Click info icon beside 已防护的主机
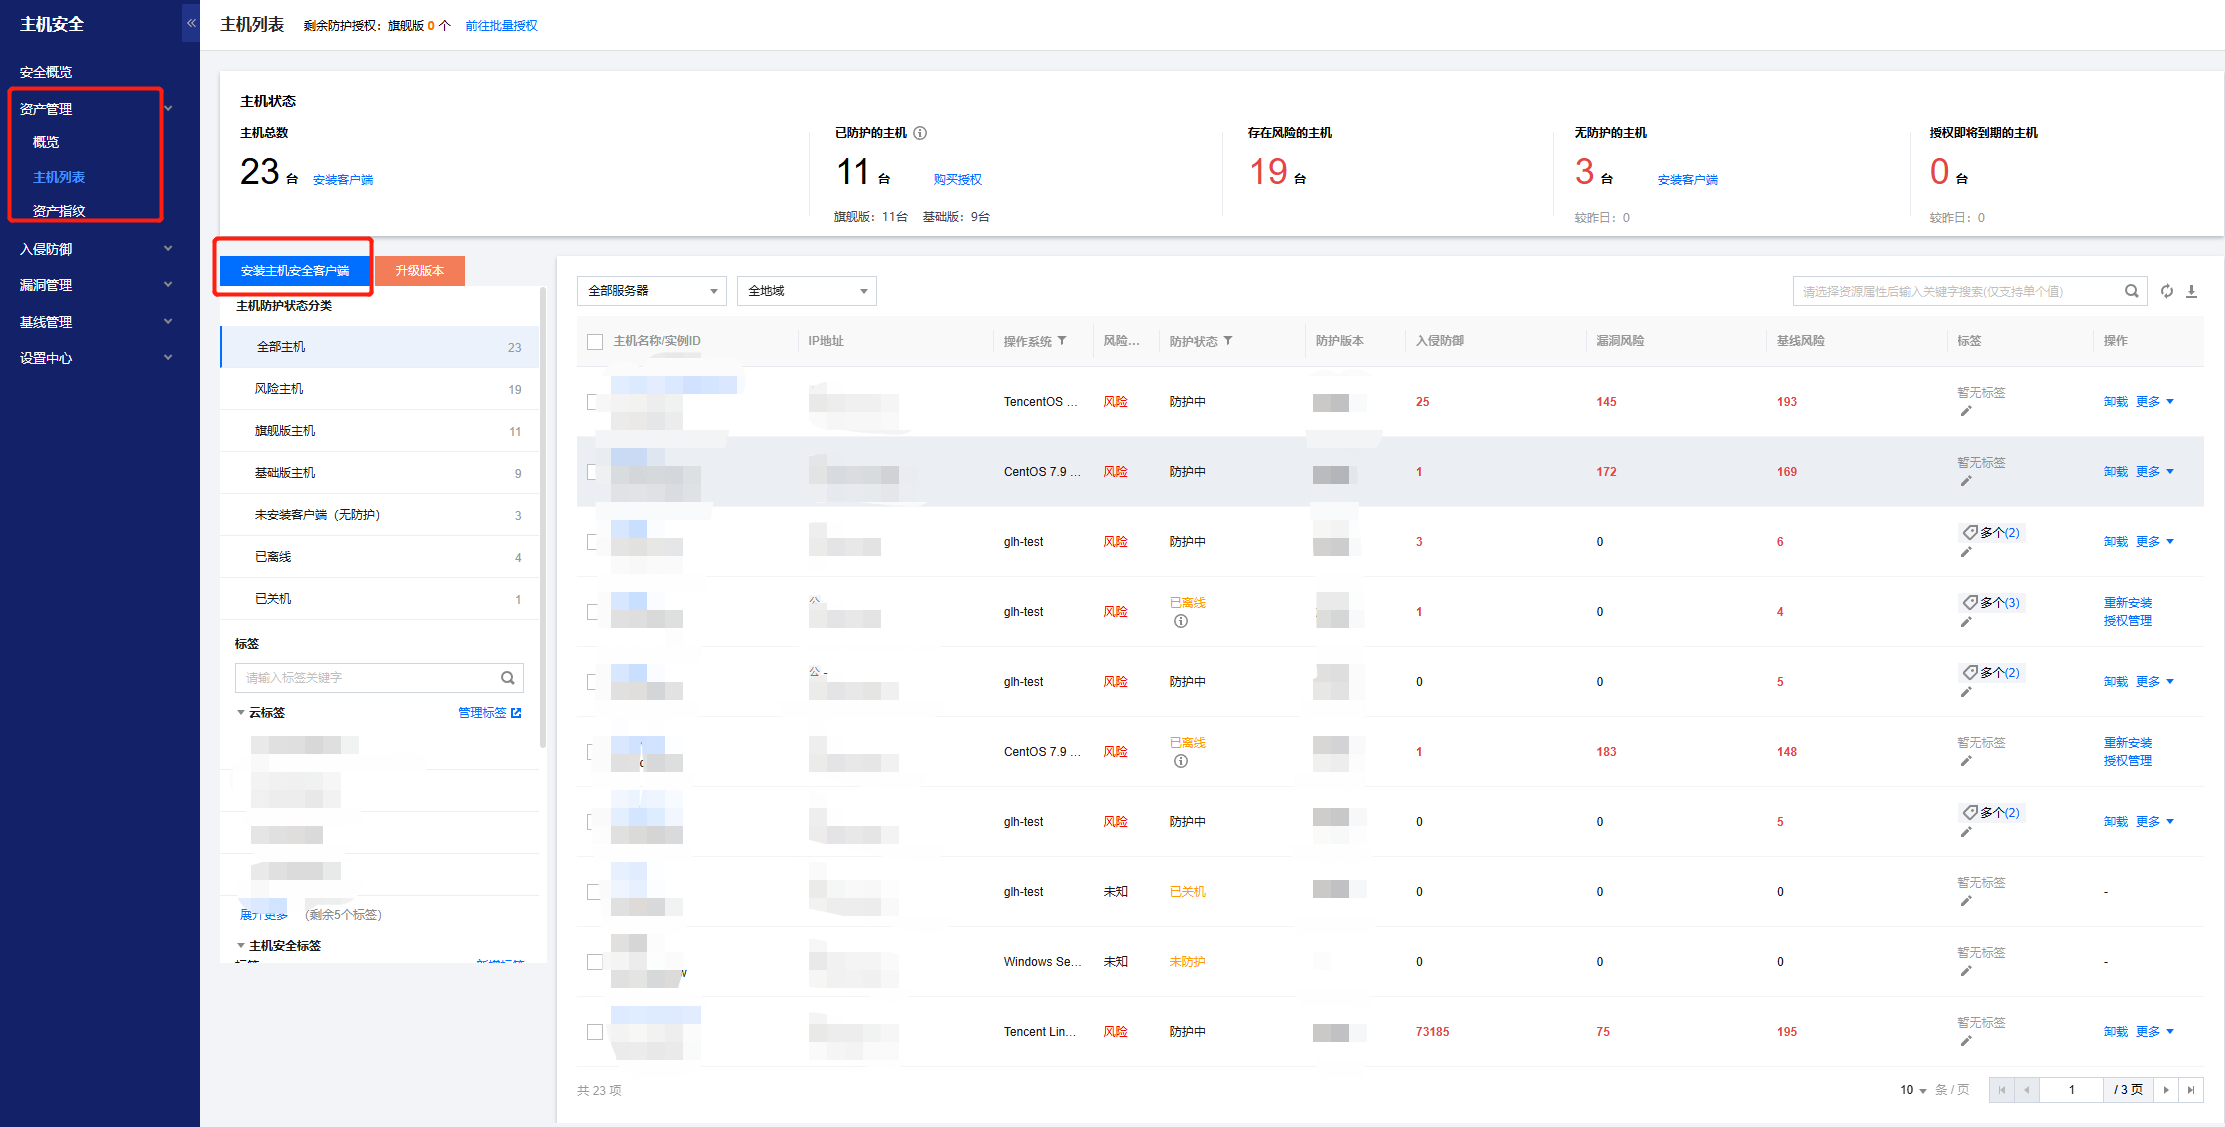 [920, 133]
